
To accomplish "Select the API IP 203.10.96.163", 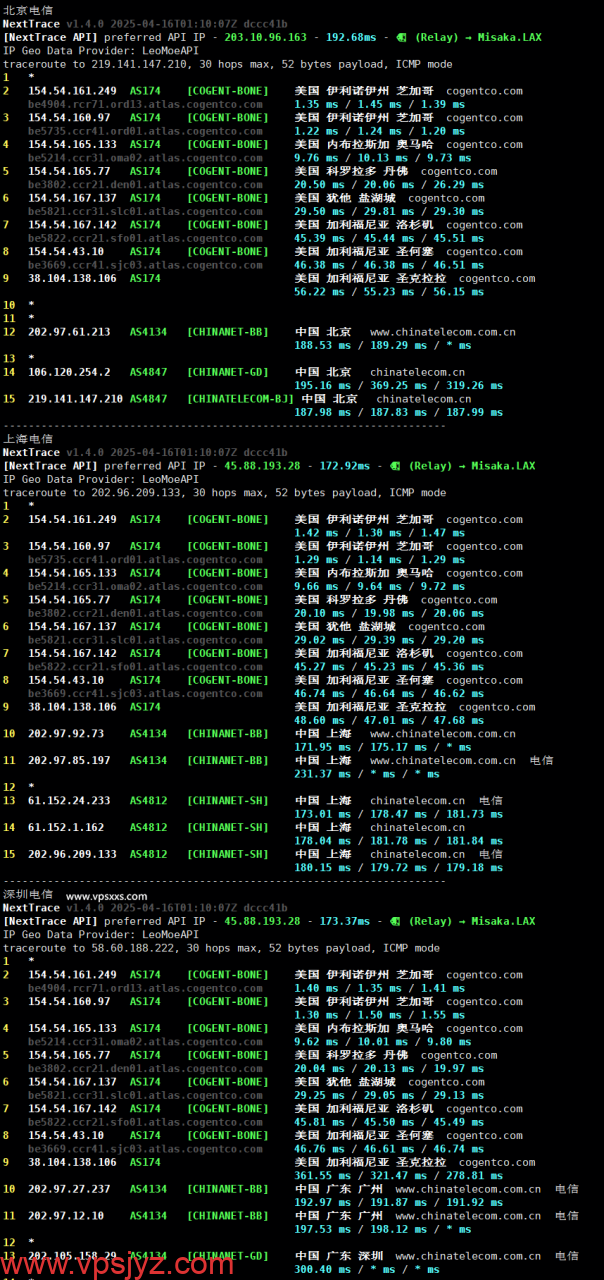I will pyautogui.click(x=266, y=37).
